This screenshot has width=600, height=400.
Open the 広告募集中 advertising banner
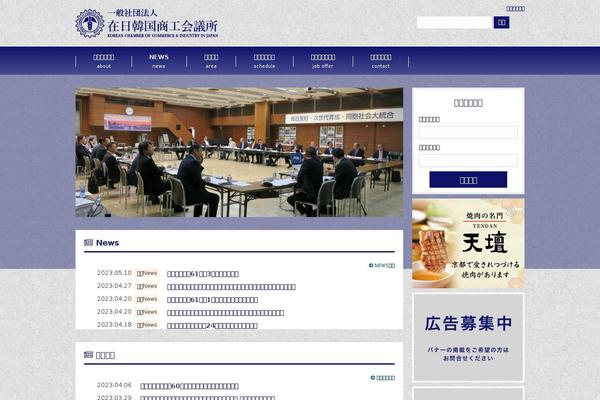point(468,337)
